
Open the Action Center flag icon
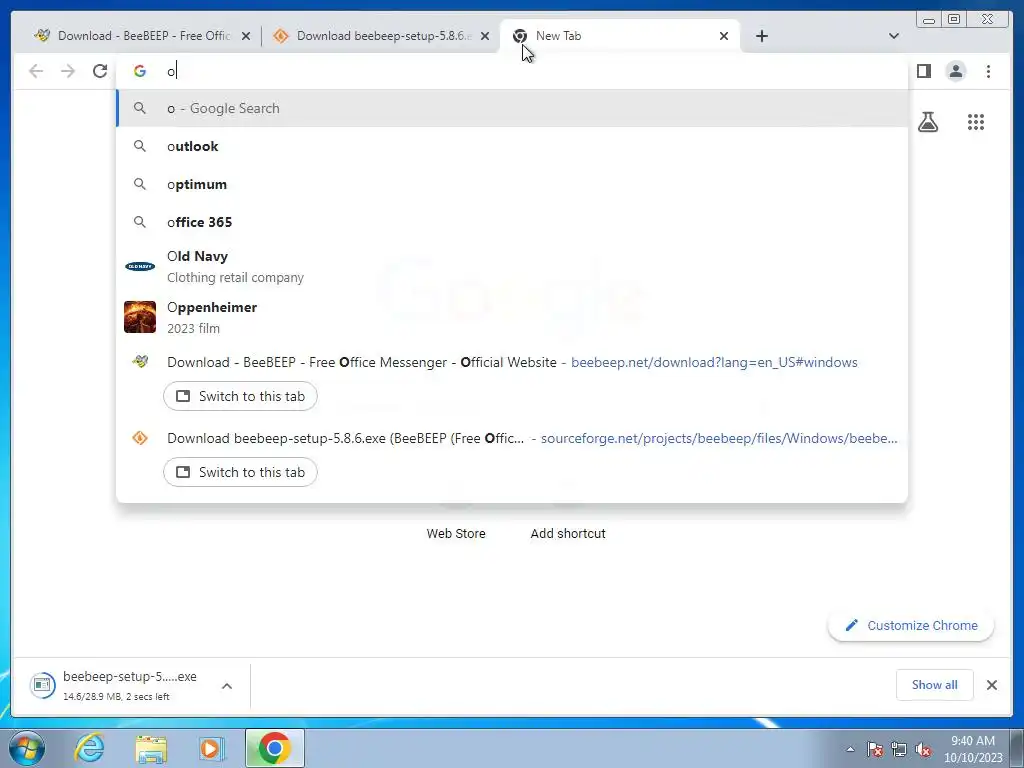click(874, 749)
